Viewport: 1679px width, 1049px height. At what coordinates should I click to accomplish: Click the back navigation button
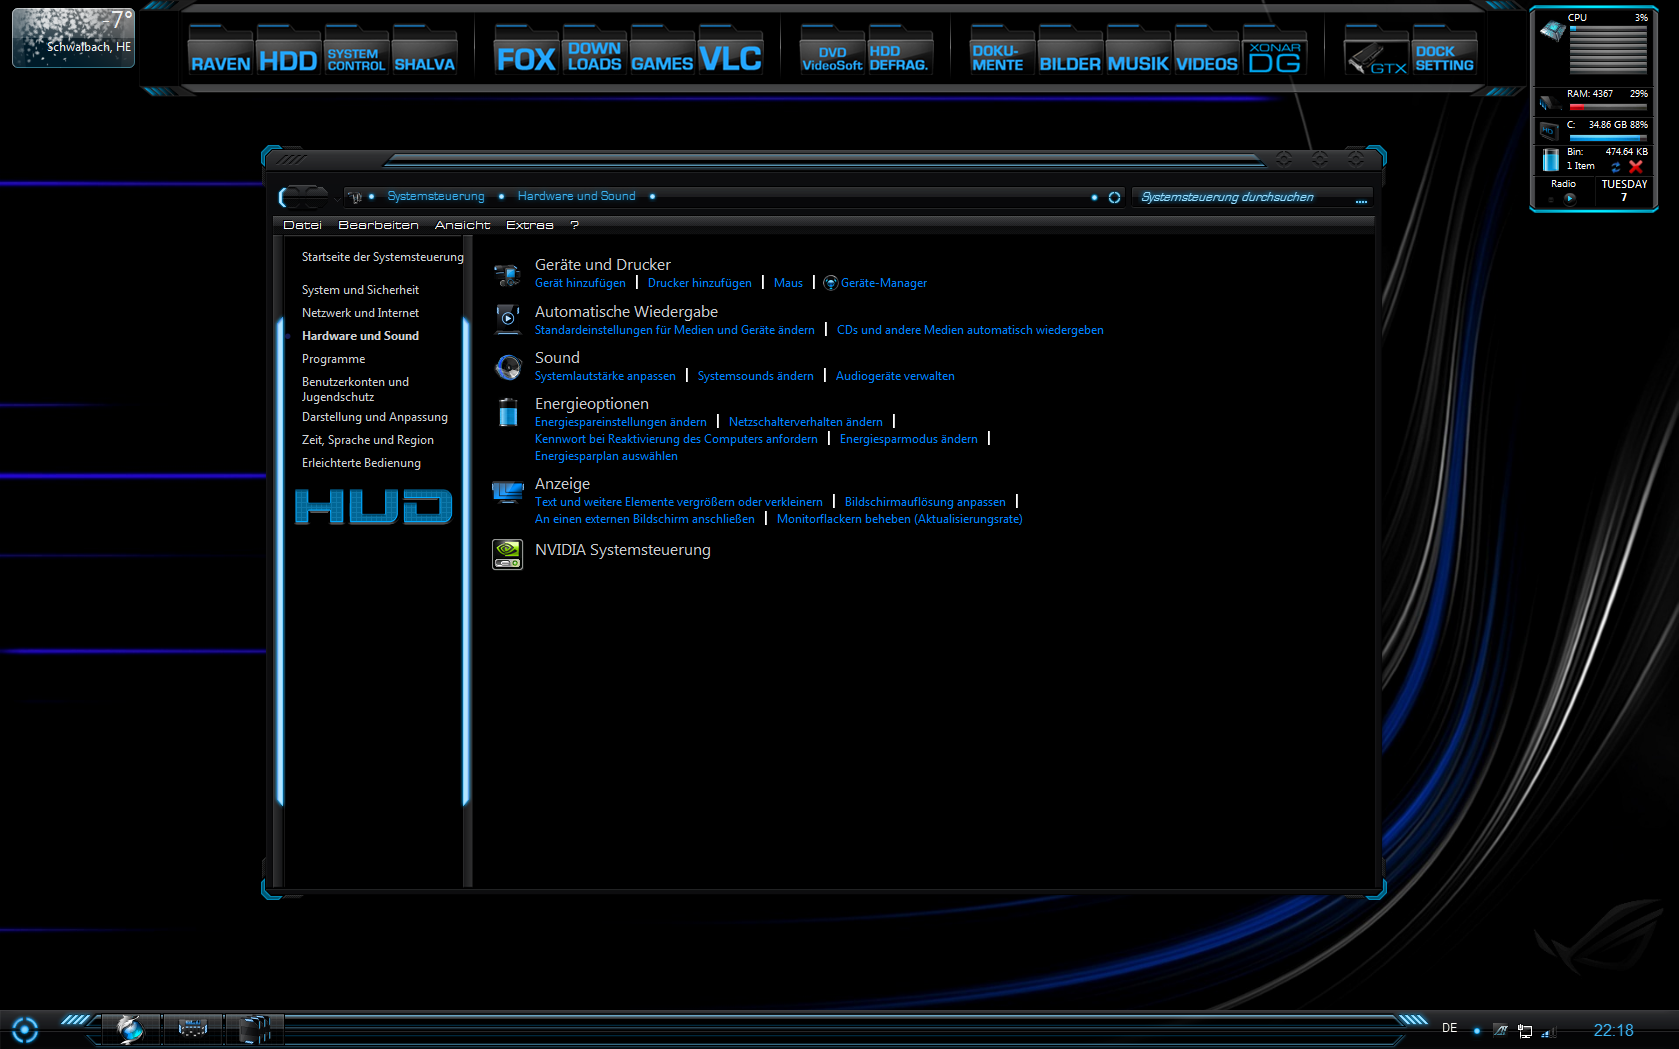(291, 196)
